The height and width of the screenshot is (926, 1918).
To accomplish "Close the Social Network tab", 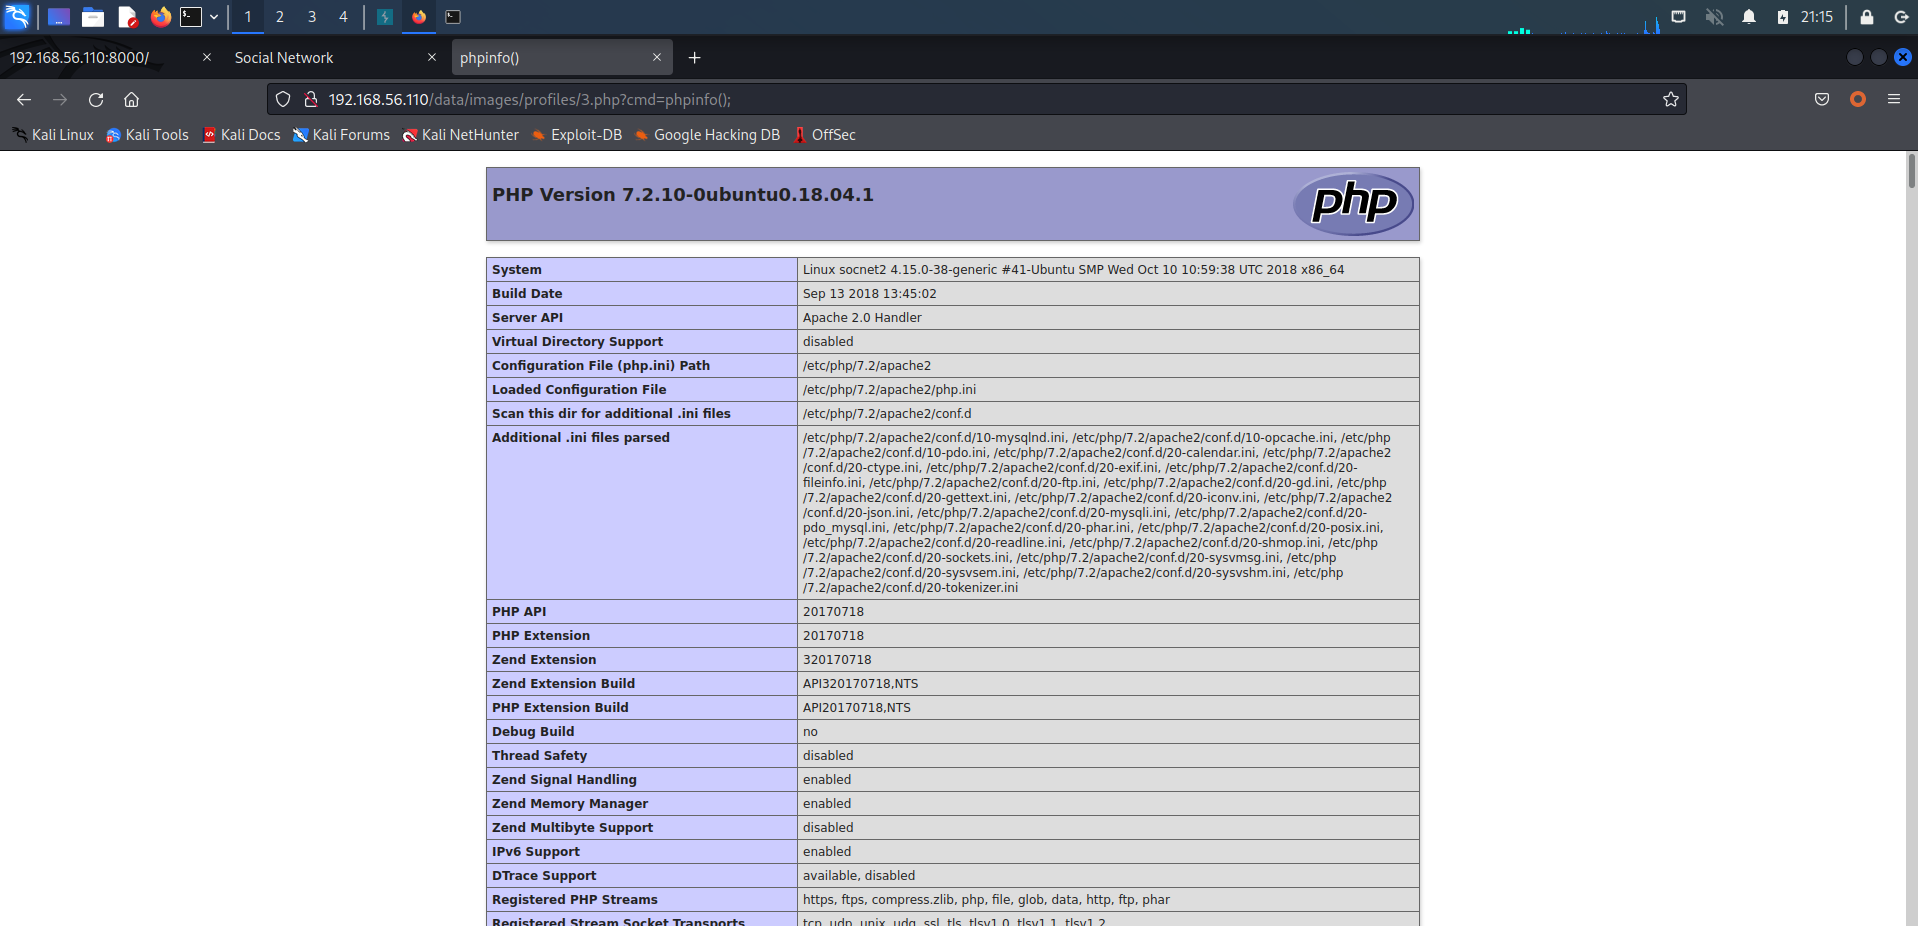I will point(432,58).
